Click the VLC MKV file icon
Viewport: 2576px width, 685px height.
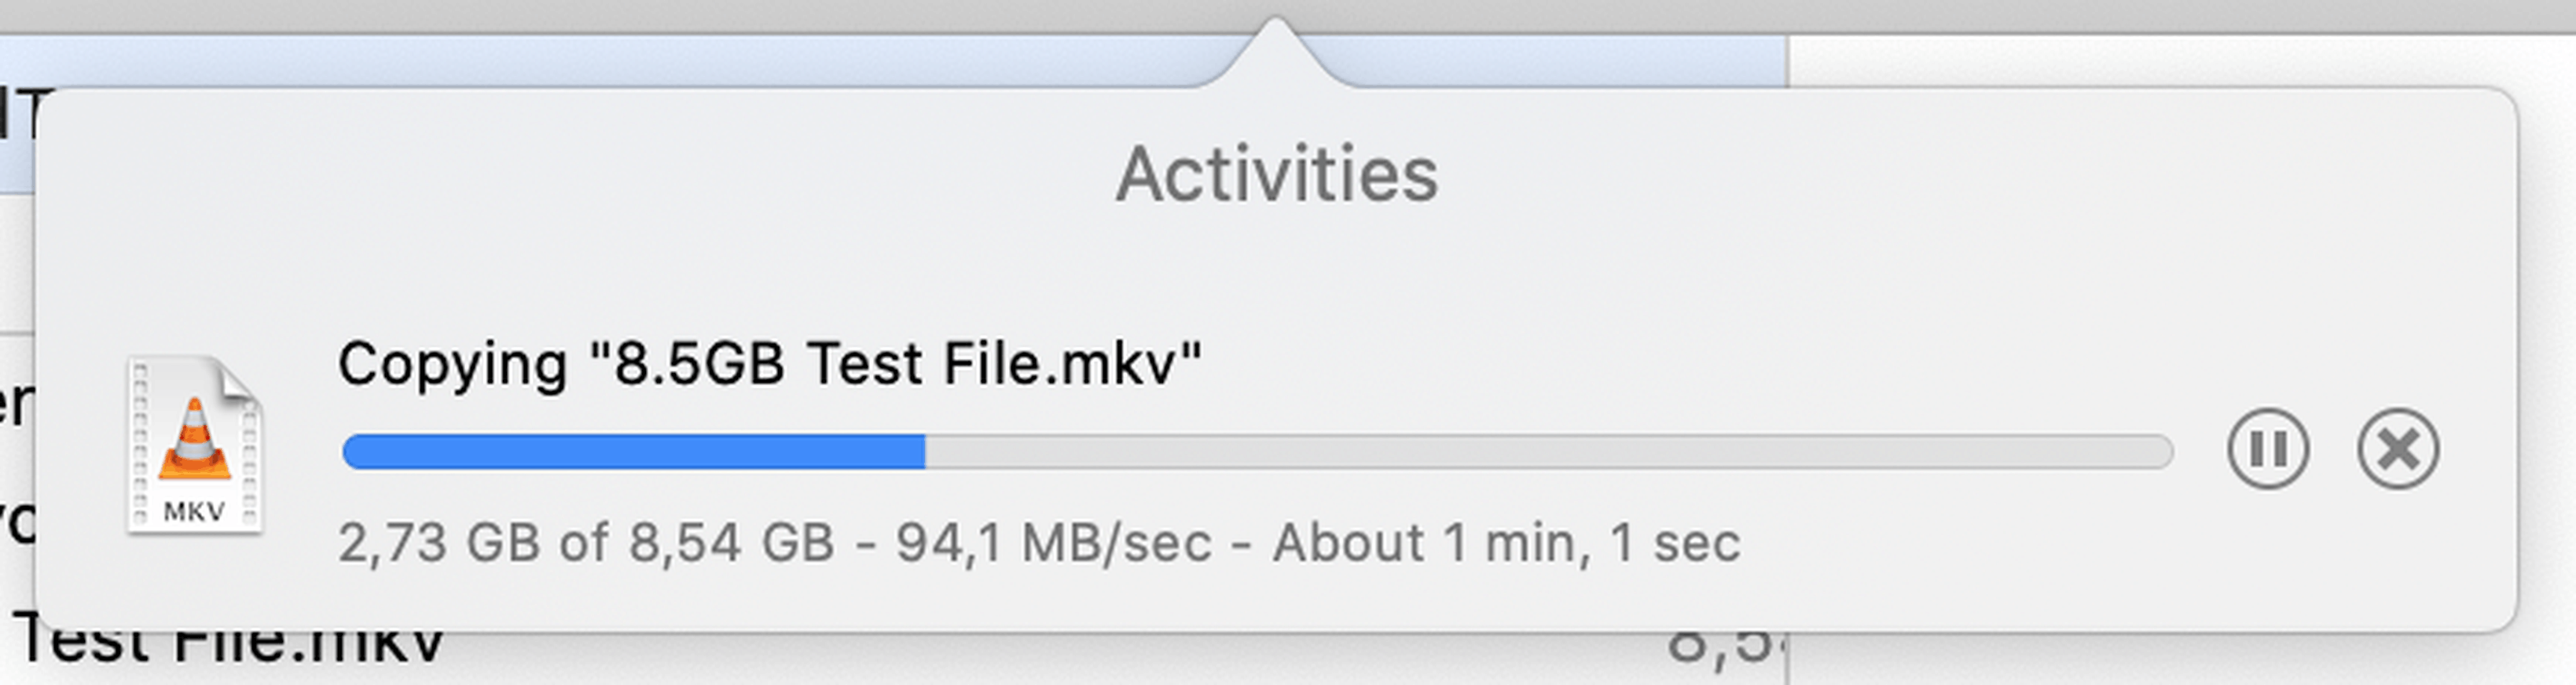tap(195, 445)
